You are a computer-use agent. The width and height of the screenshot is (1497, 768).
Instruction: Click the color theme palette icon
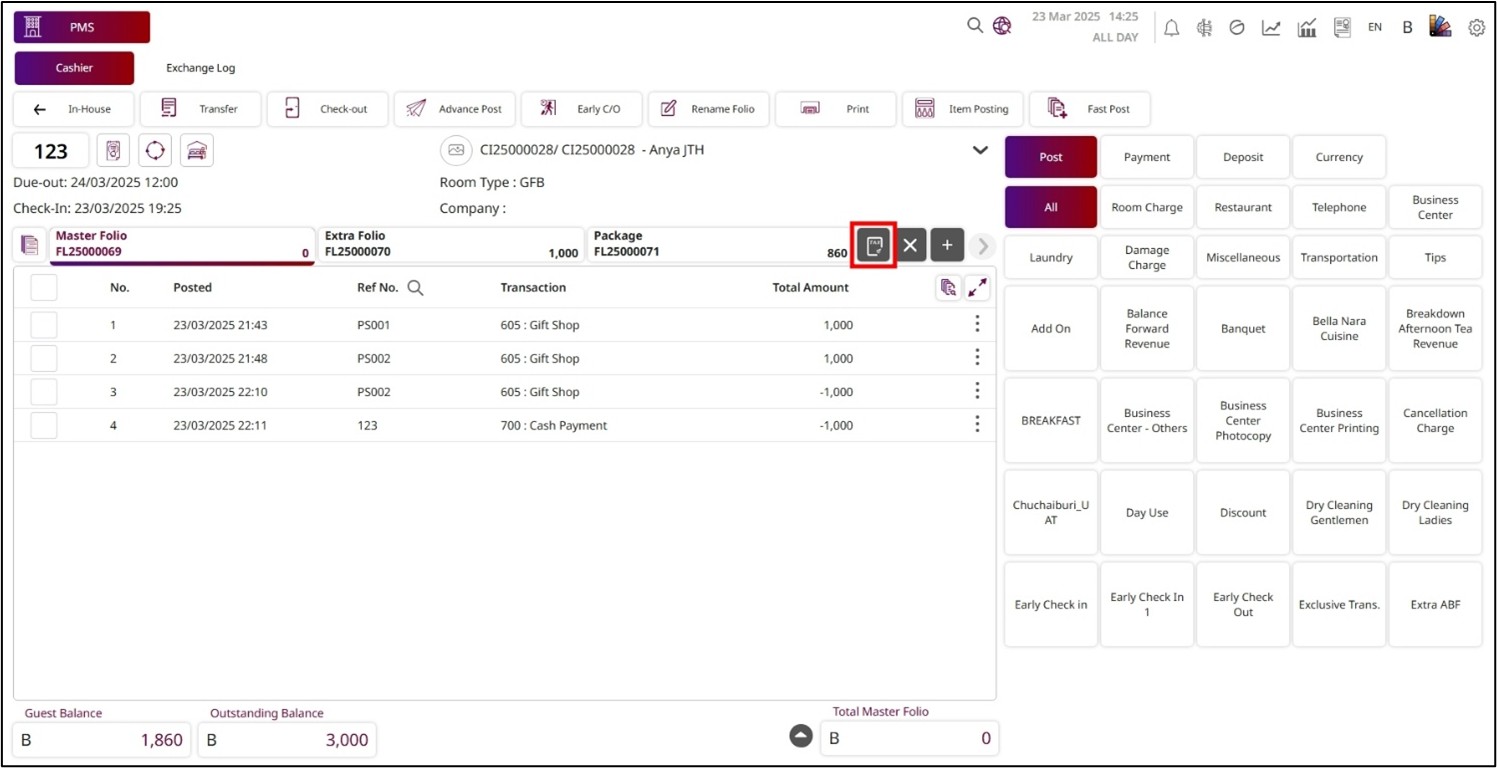coord(1440,27)
